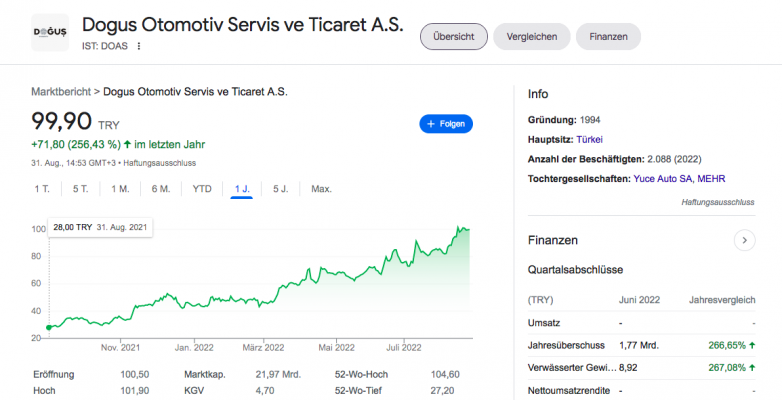Show the Max. time range chart
782x400 pixels.
321,189
